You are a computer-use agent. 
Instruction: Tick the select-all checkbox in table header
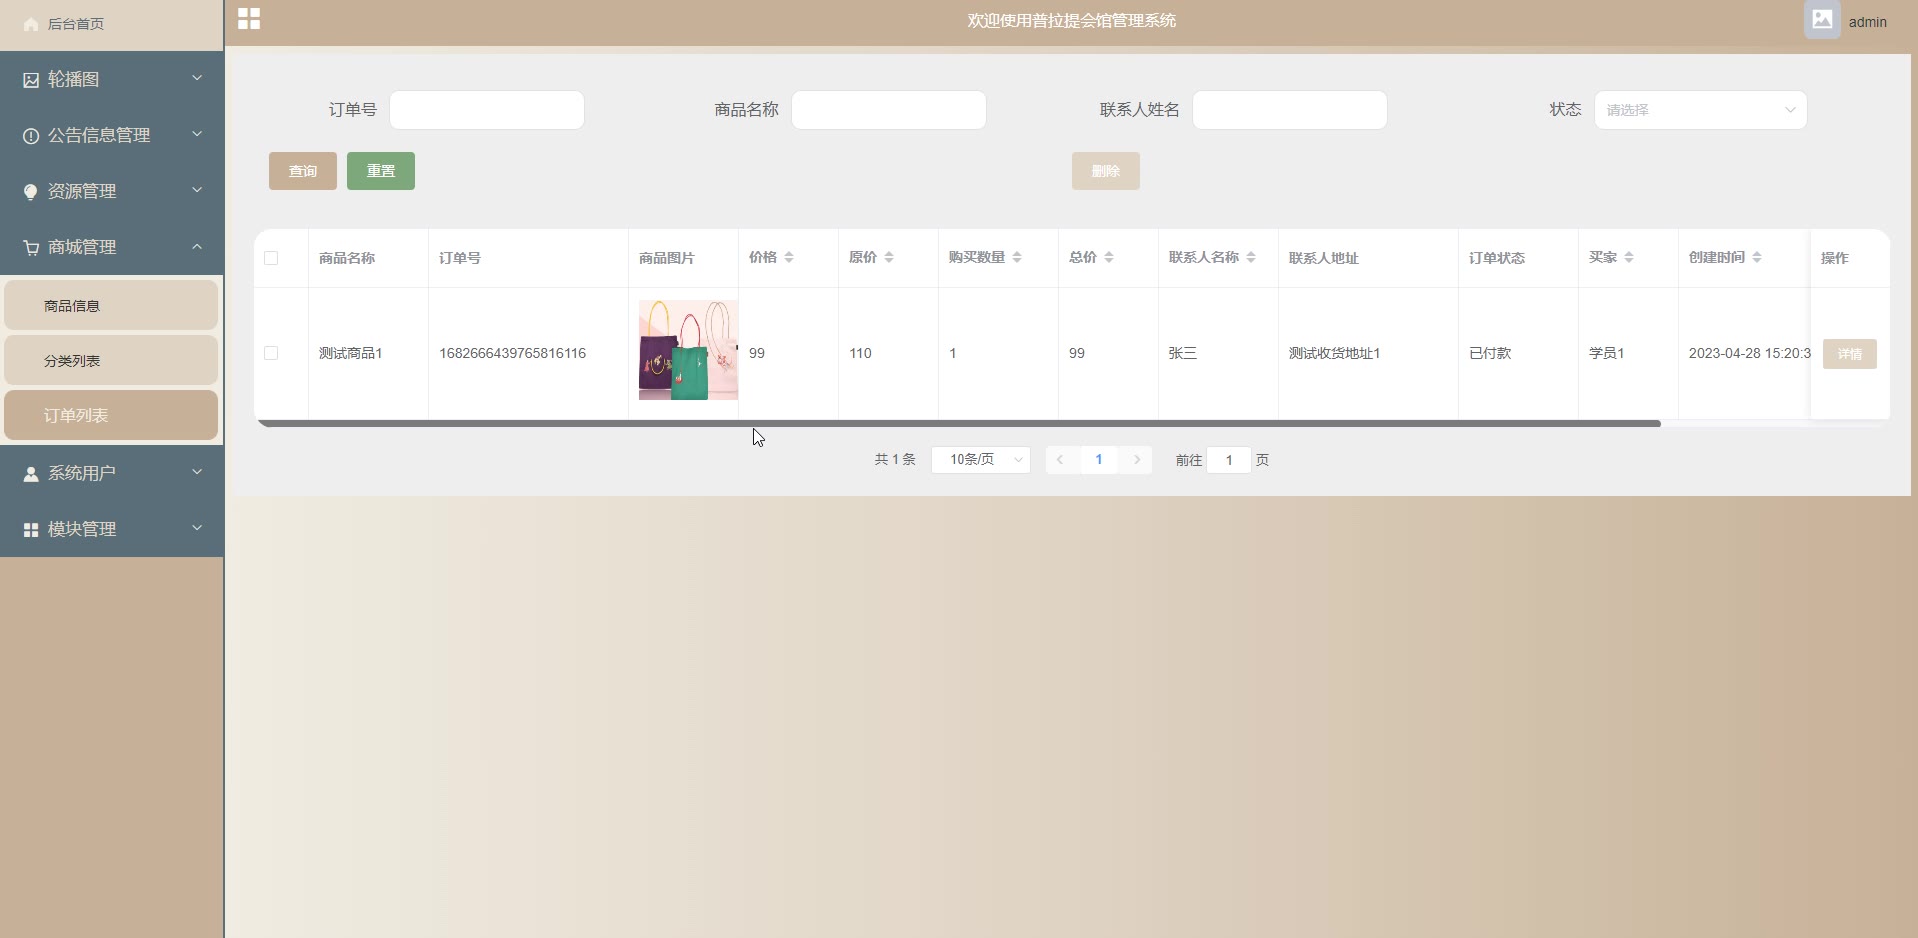tap(271, 258)
